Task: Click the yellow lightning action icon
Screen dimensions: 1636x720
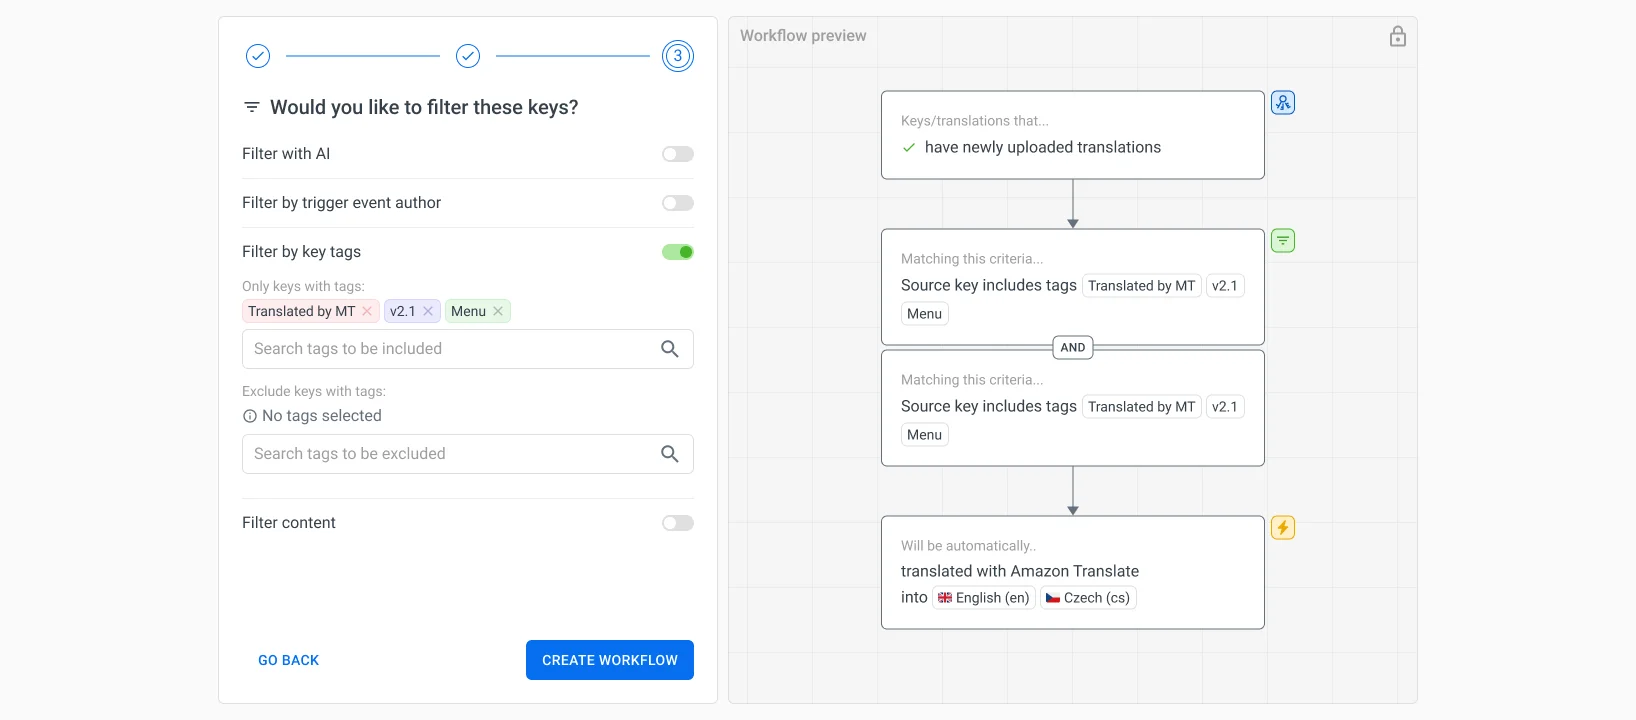Action: pos(1282,528)
